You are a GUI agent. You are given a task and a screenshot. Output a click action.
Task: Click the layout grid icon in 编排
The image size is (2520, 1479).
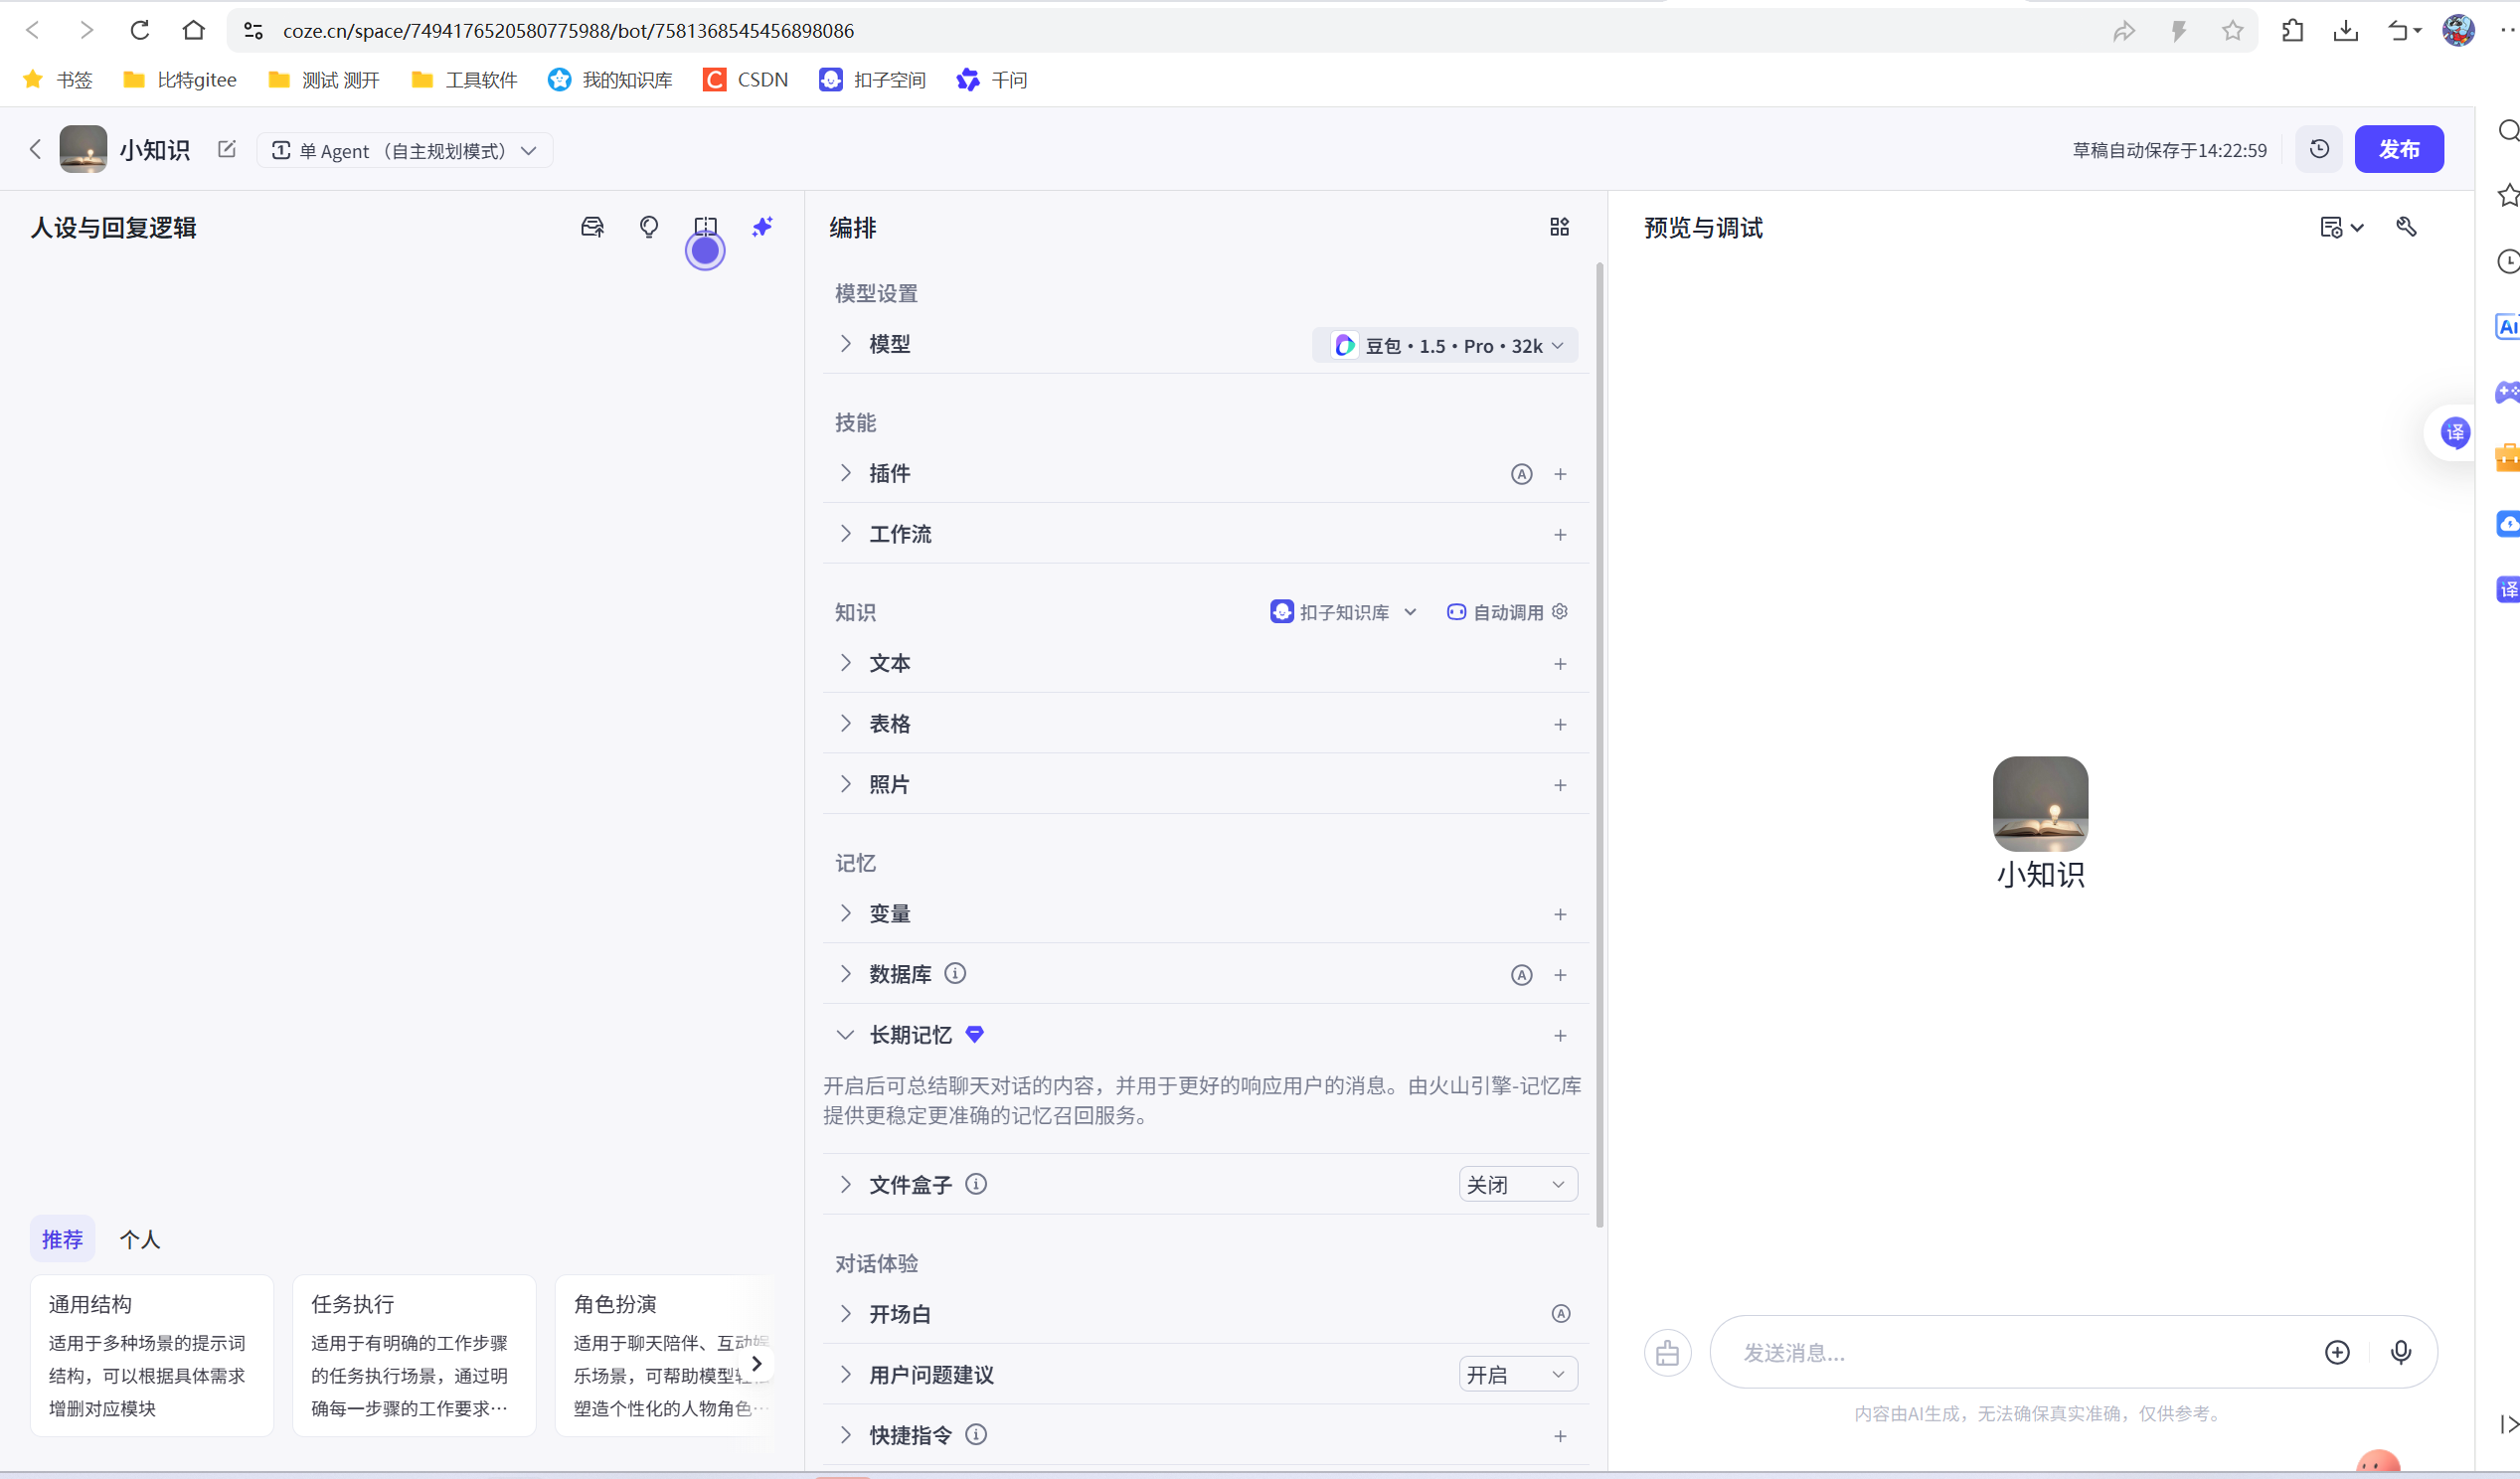(1559, 227)
